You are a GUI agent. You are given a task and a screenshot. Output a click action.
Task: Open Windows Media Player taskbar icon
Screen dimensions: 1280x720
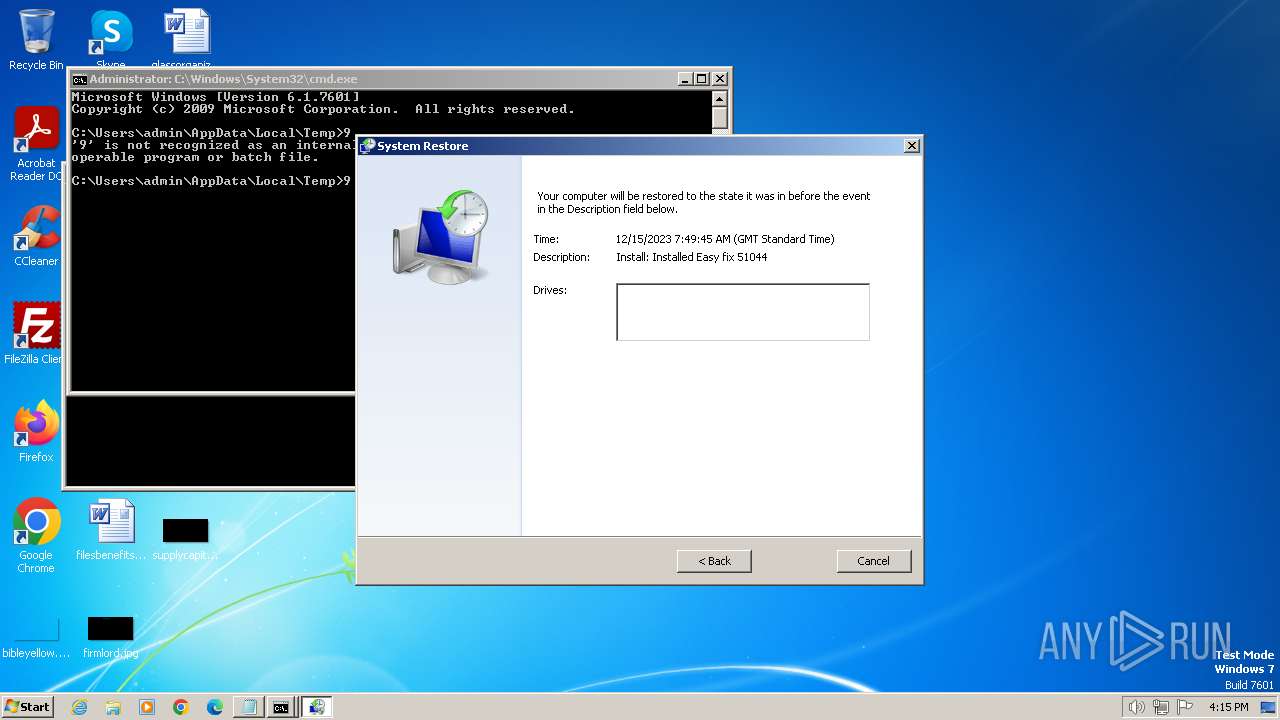tap(147, 707)
